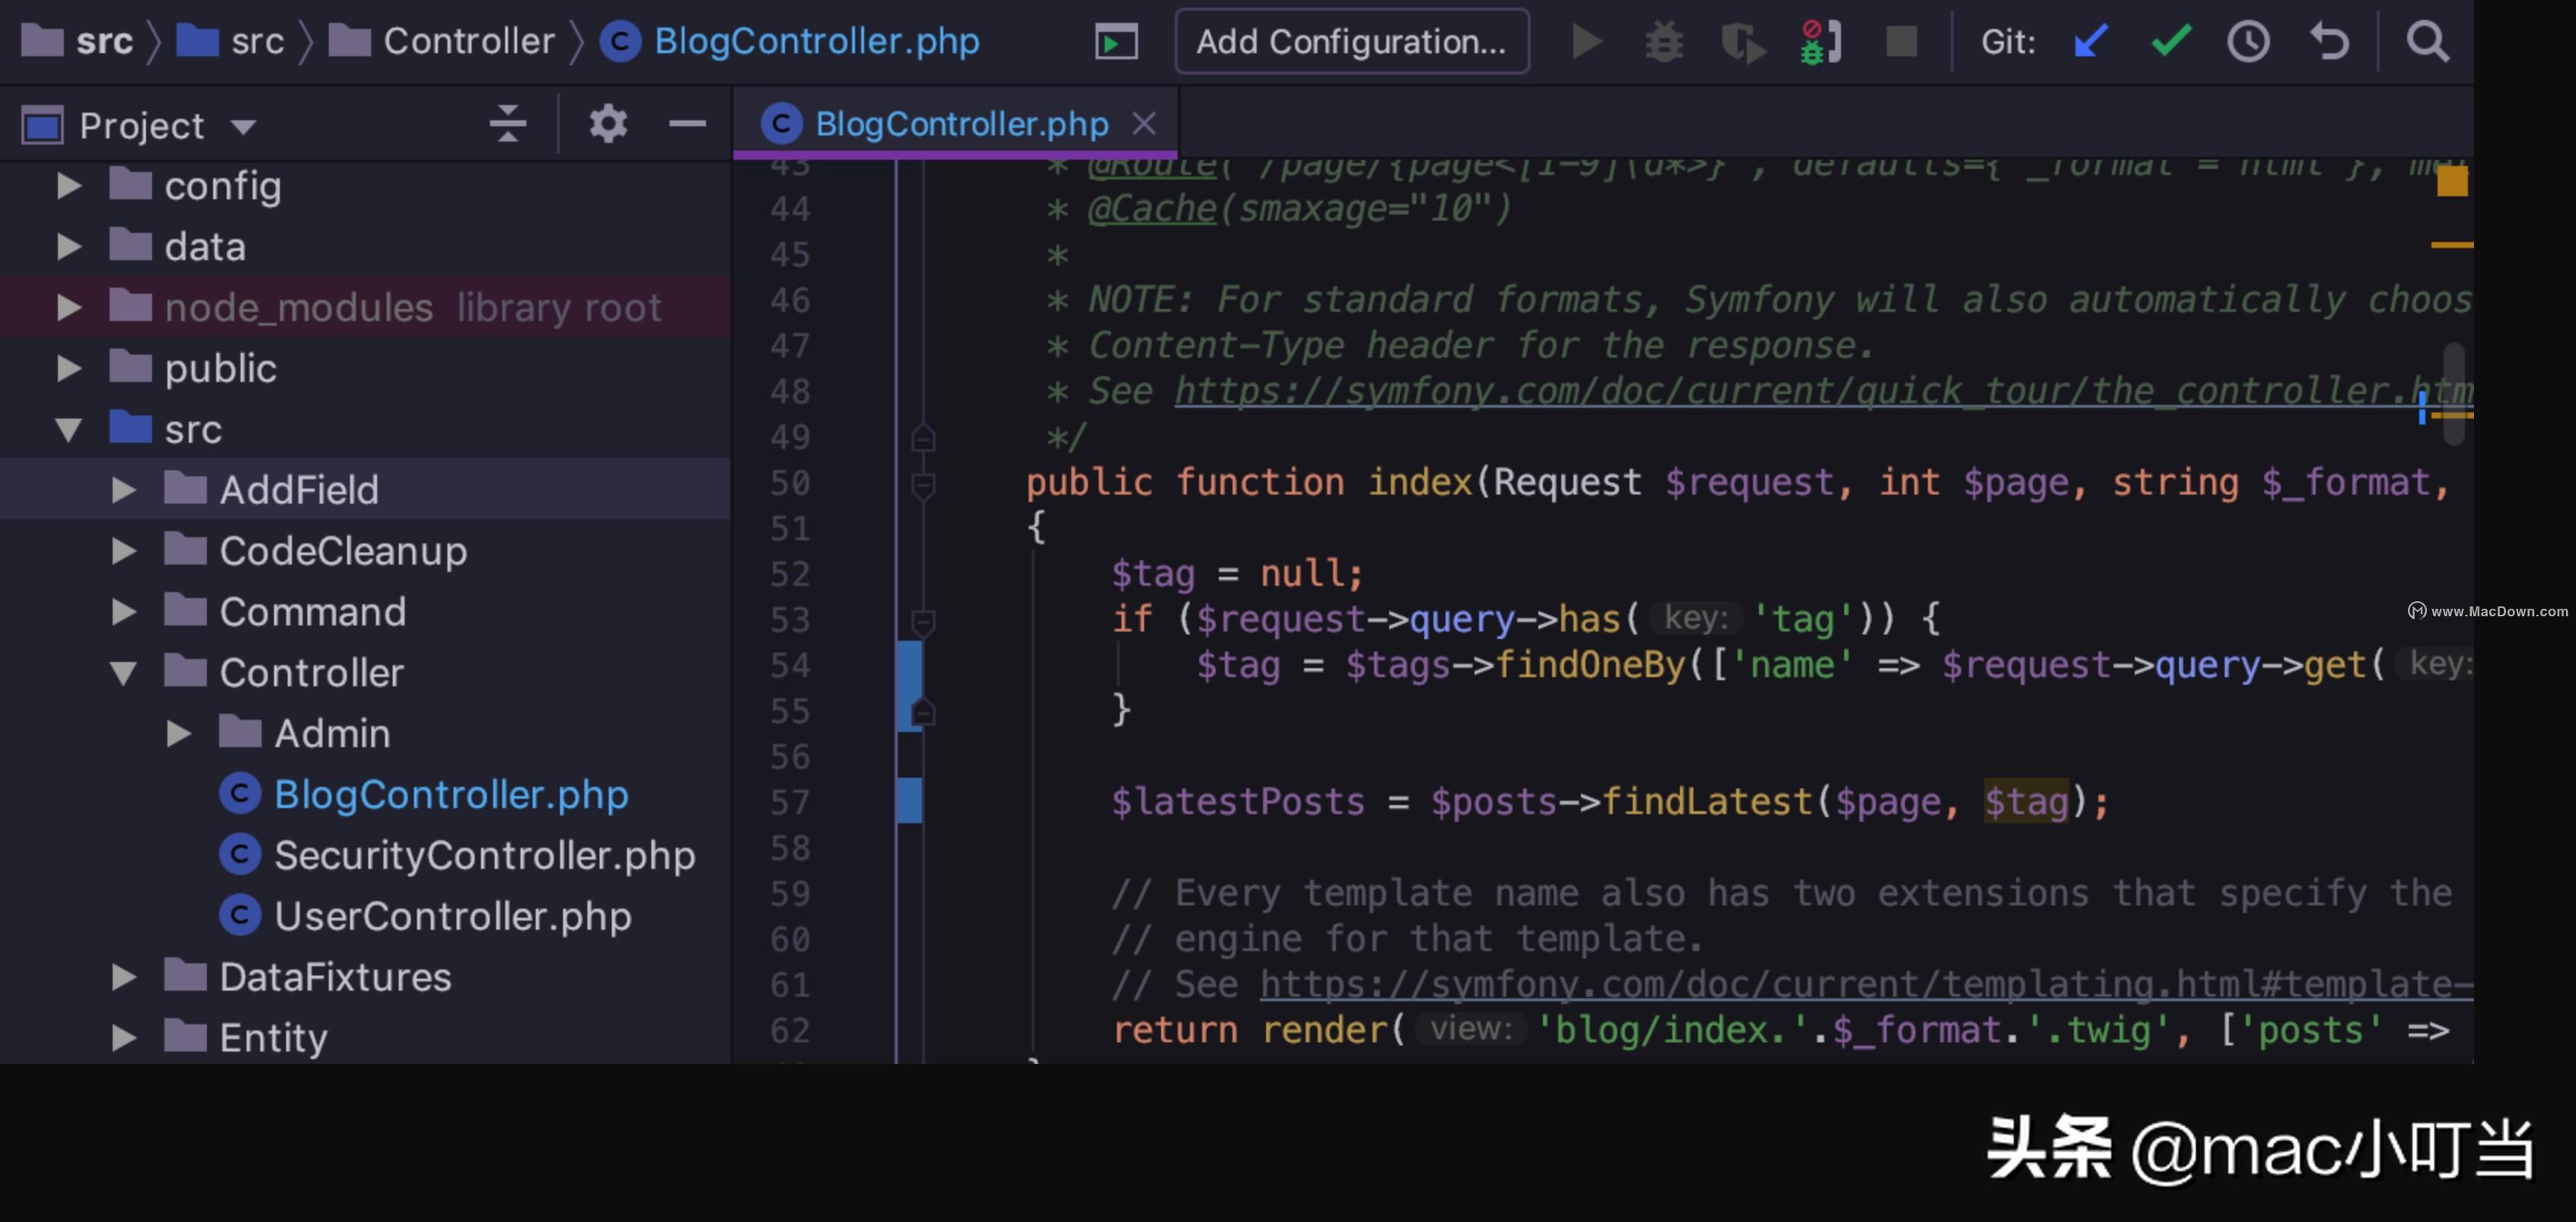Expand the Entity folder
This screenshot has width=2576, height=1222.
click(x=123, y=1037)
